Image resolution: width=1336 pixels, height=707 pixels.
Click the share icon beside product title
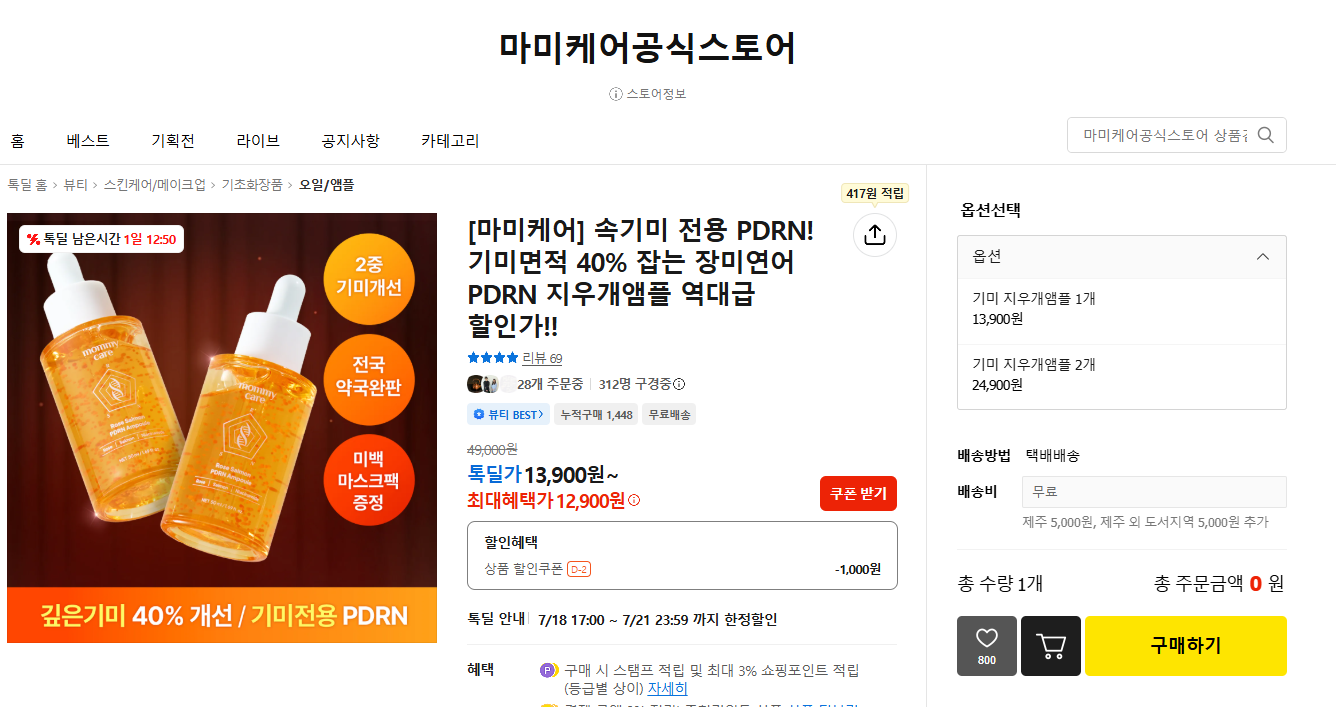pos(875,235)
